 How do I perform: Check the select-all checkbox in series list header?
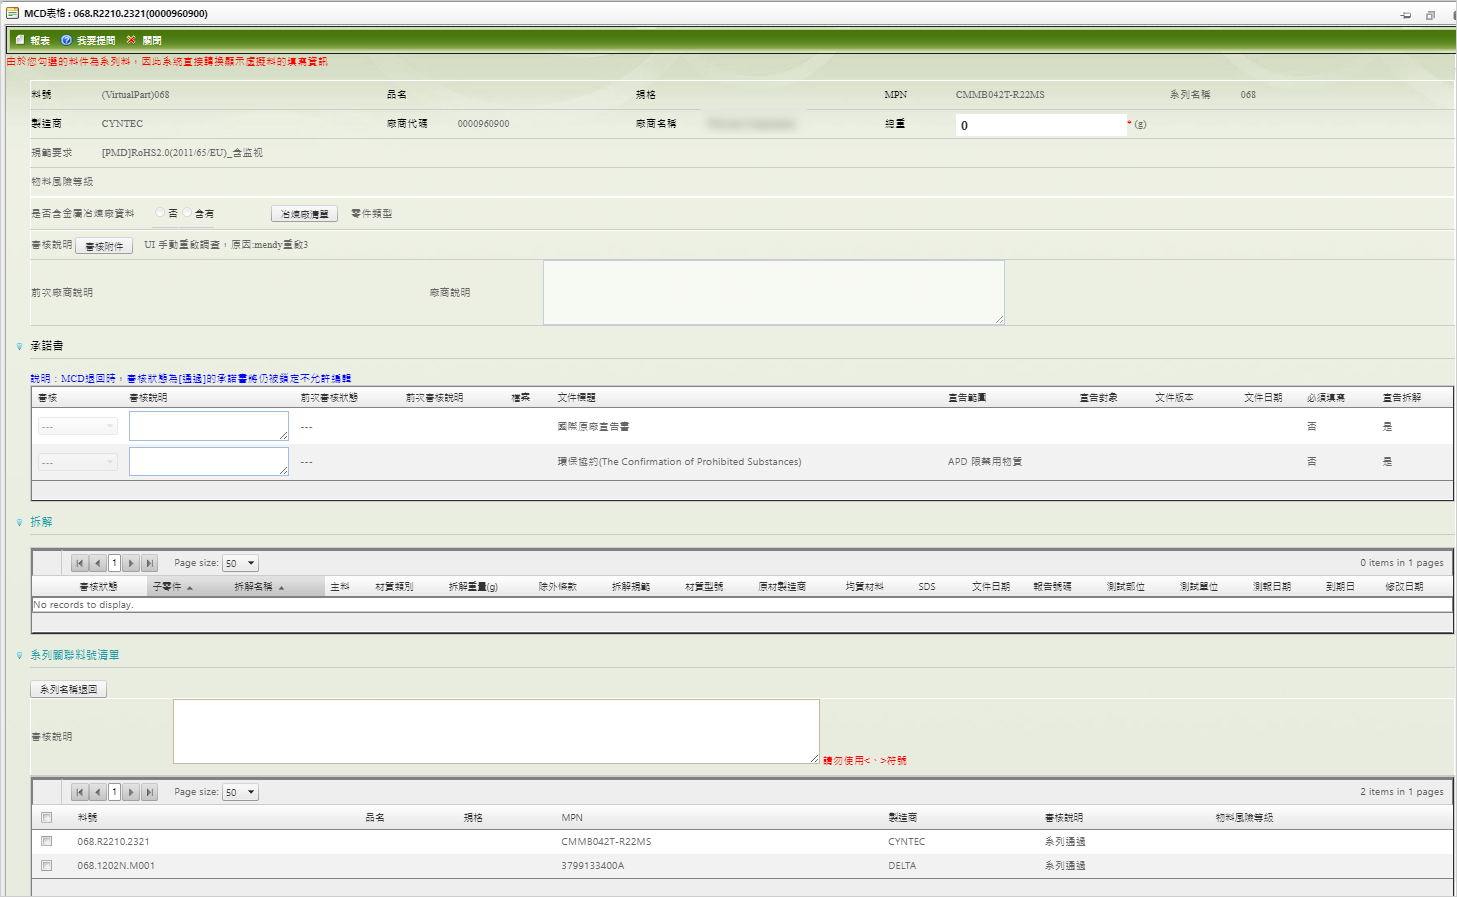click(x=46, y=817)
